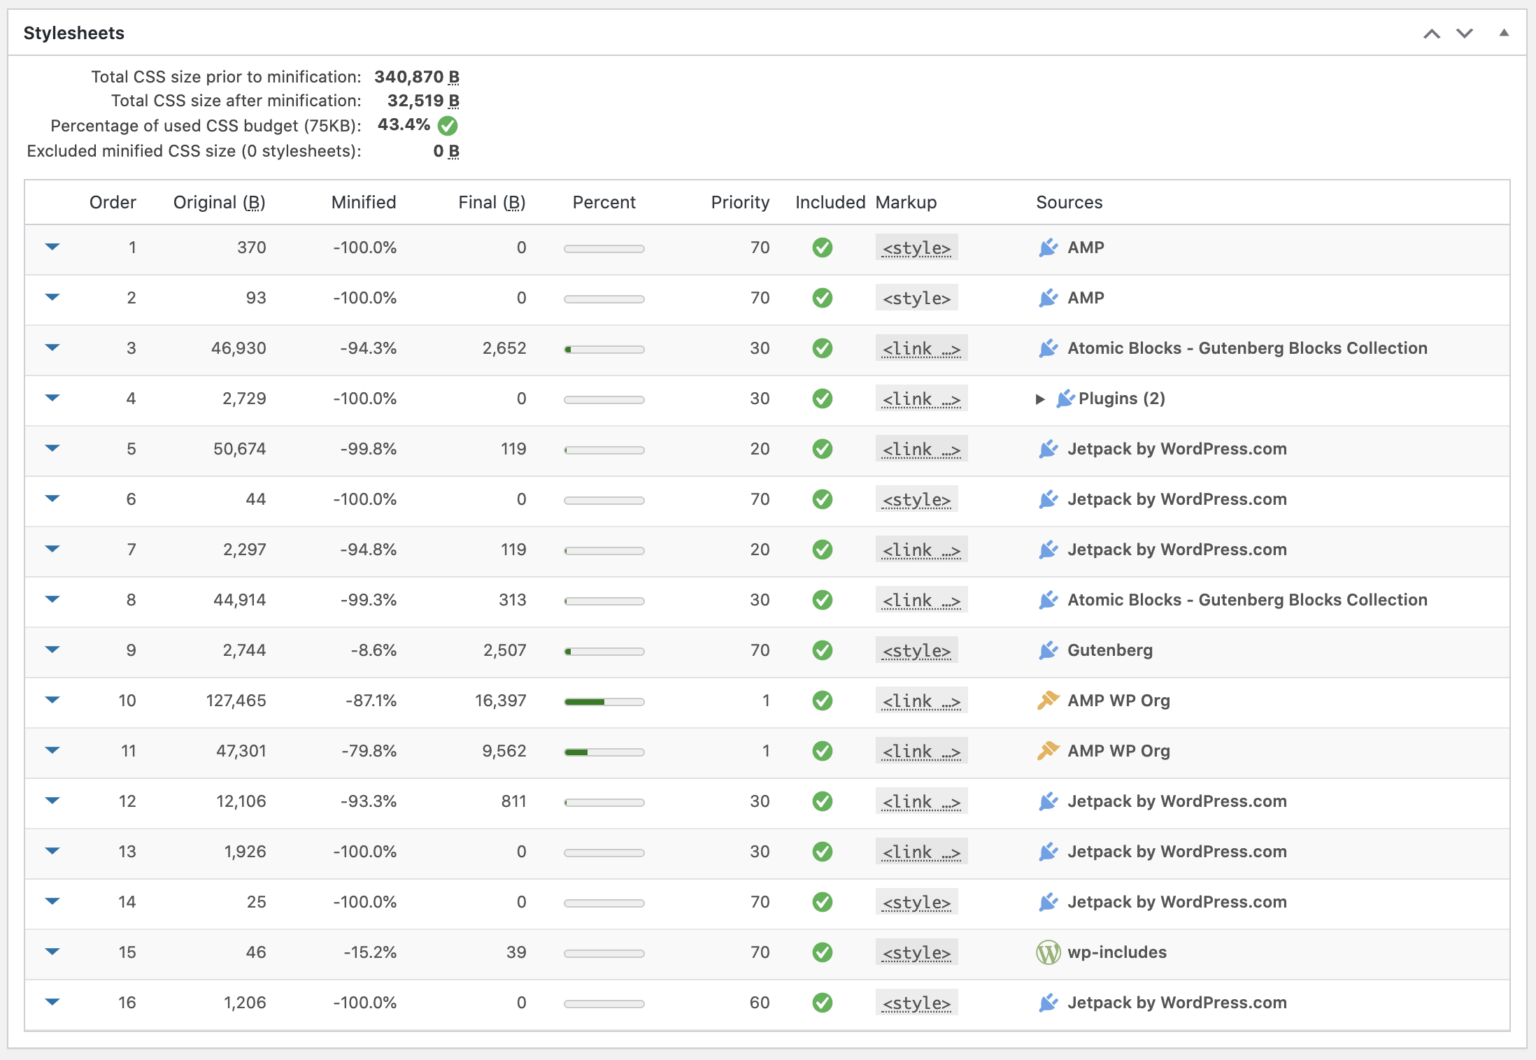Click the plugin icon next to Gutenberg
The height and width of the screenshot is (1060, 1536).
1047,650
